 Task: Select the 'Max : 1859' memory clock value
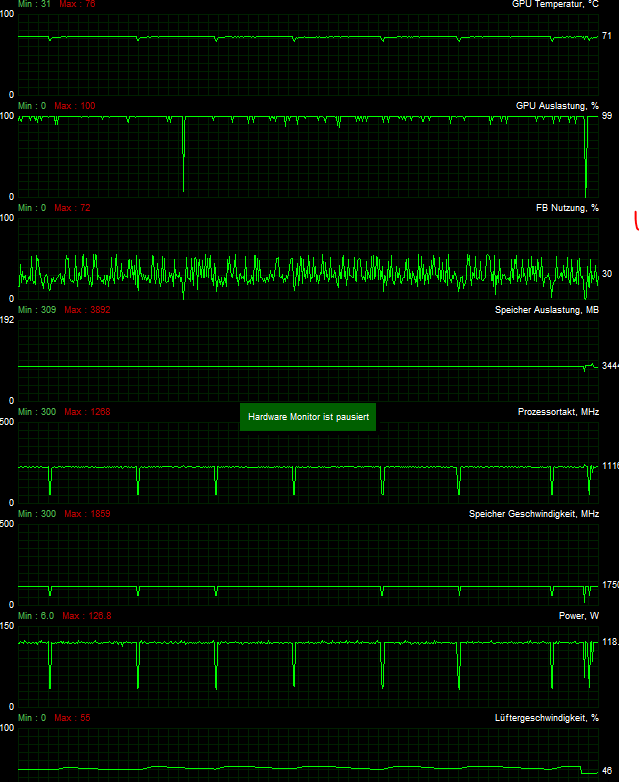87,514
